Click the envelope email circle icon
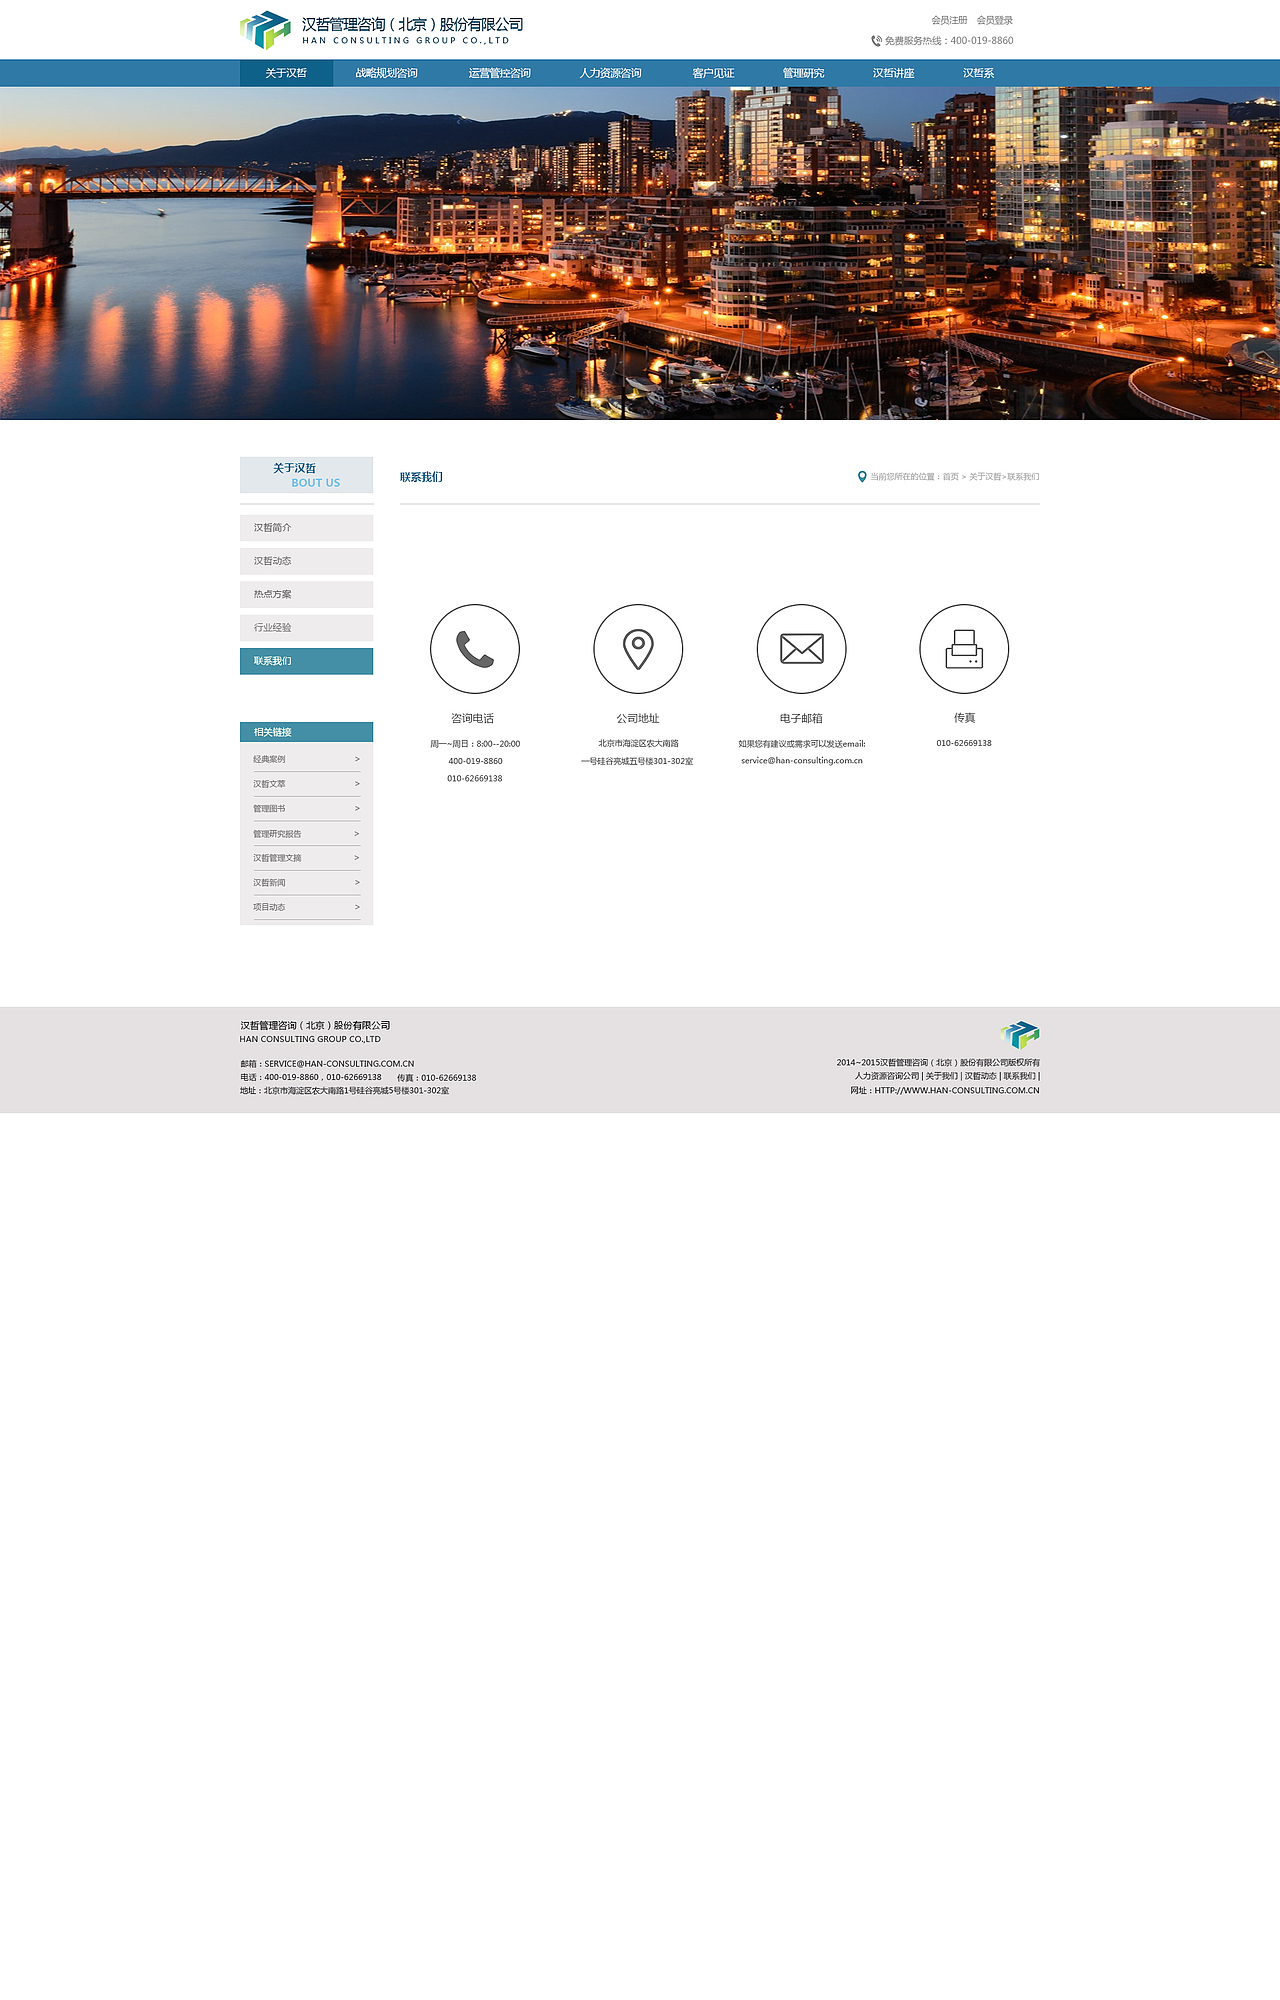 801,649
